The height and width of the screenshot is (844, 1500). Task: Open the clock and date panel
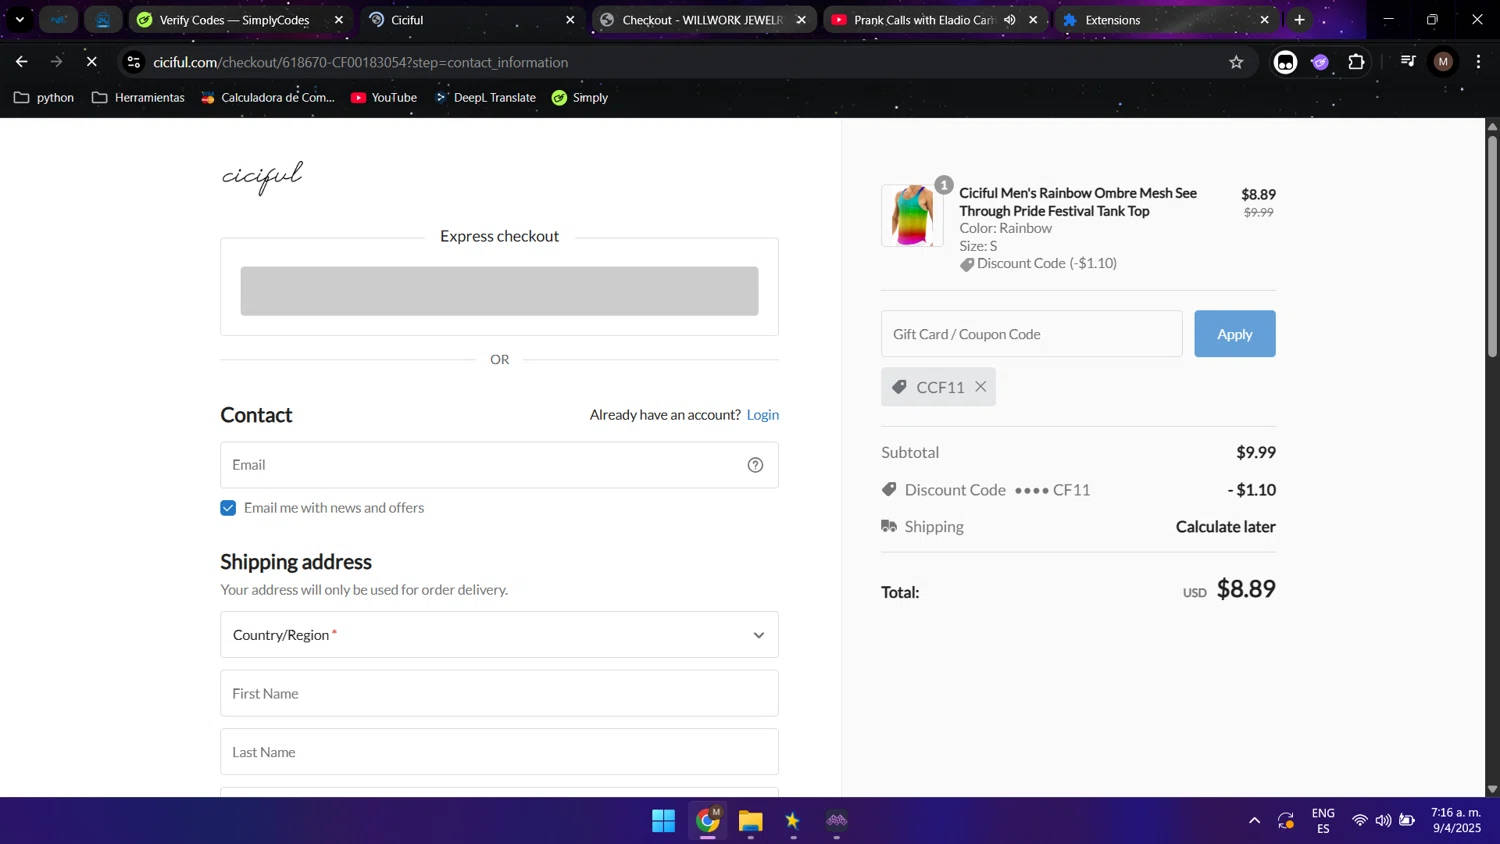click(x=1456, y=821)
